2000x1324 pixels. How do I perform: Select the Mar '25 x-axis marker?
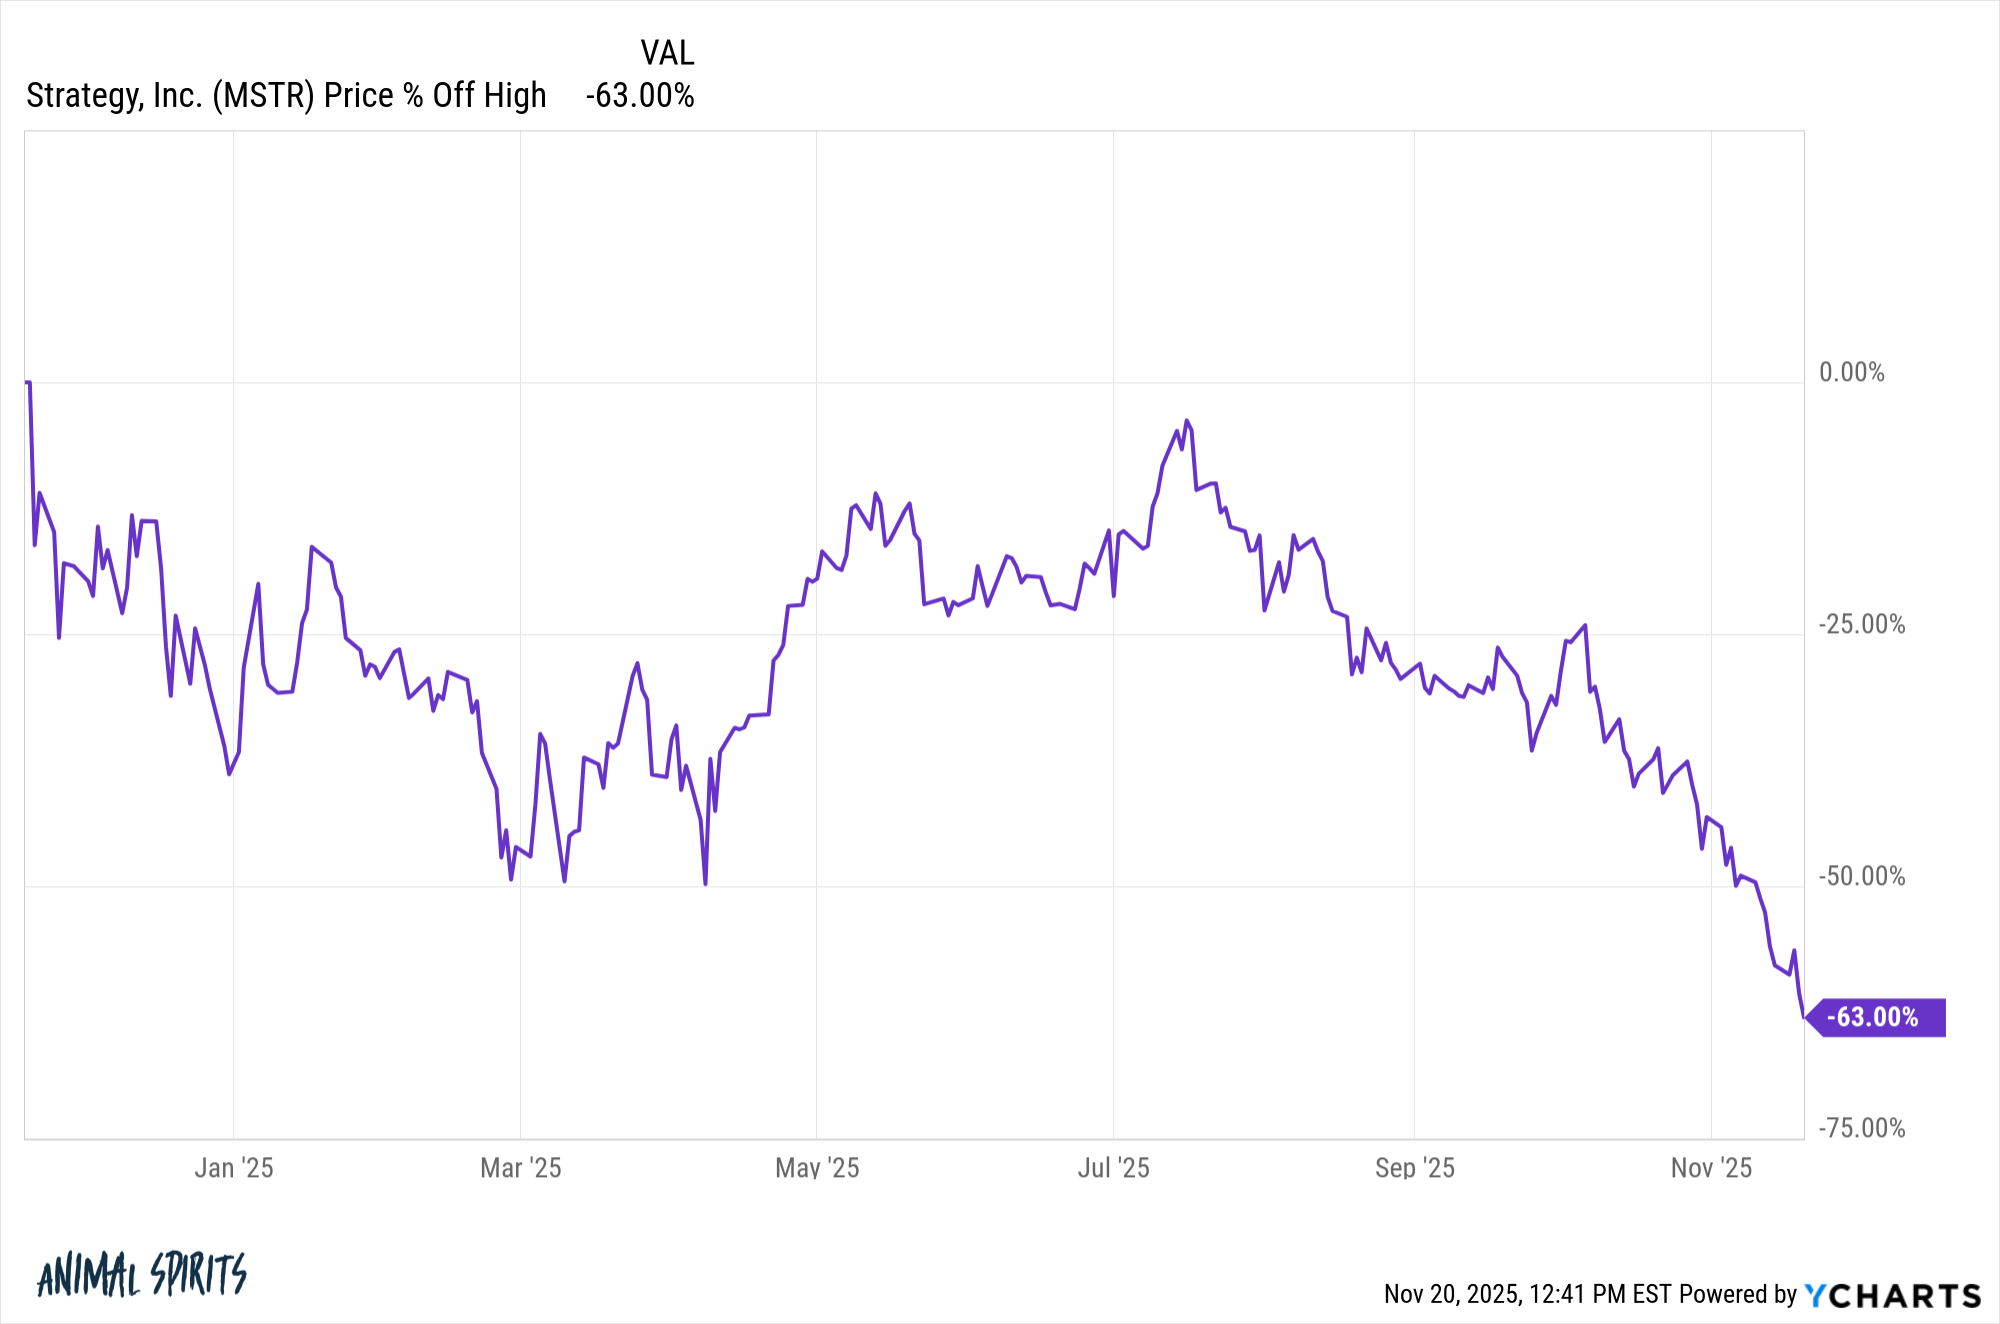520,1167
